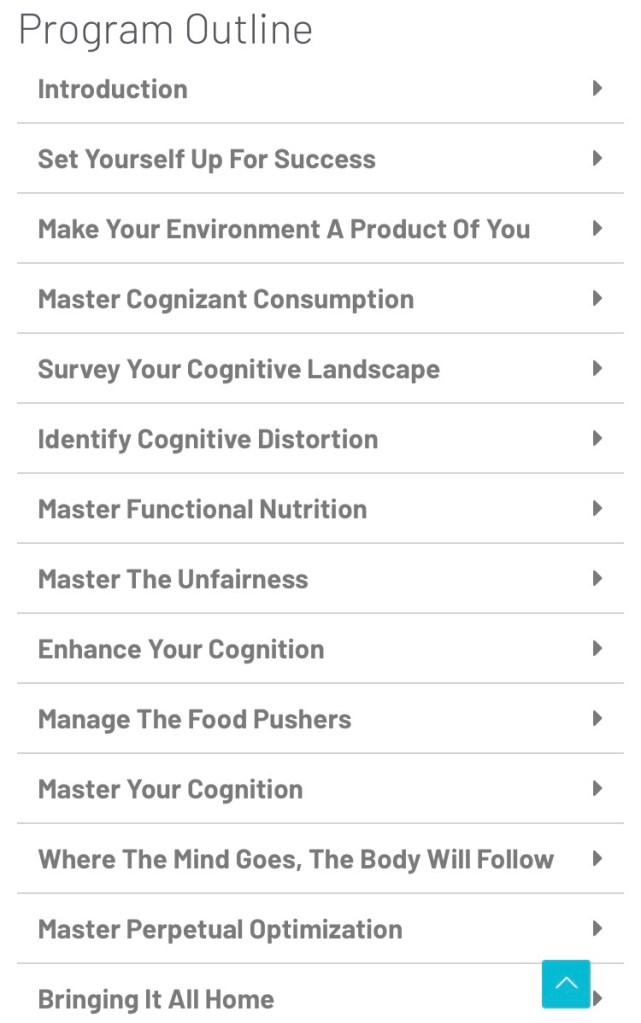Click the scroll-to-top arrow button
Image resolution: width=641 pixels, height=1023 pixels.
566,984
